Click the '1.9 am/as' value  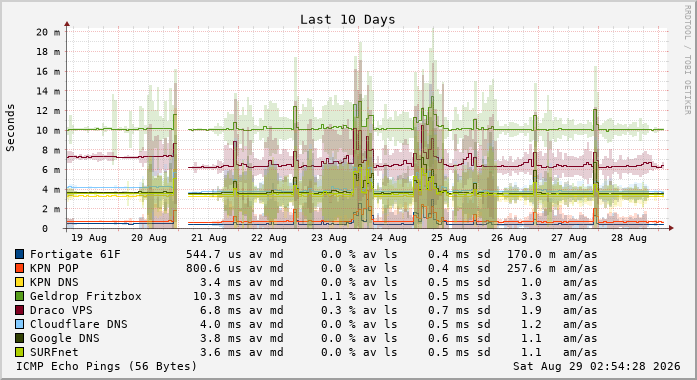559,310
